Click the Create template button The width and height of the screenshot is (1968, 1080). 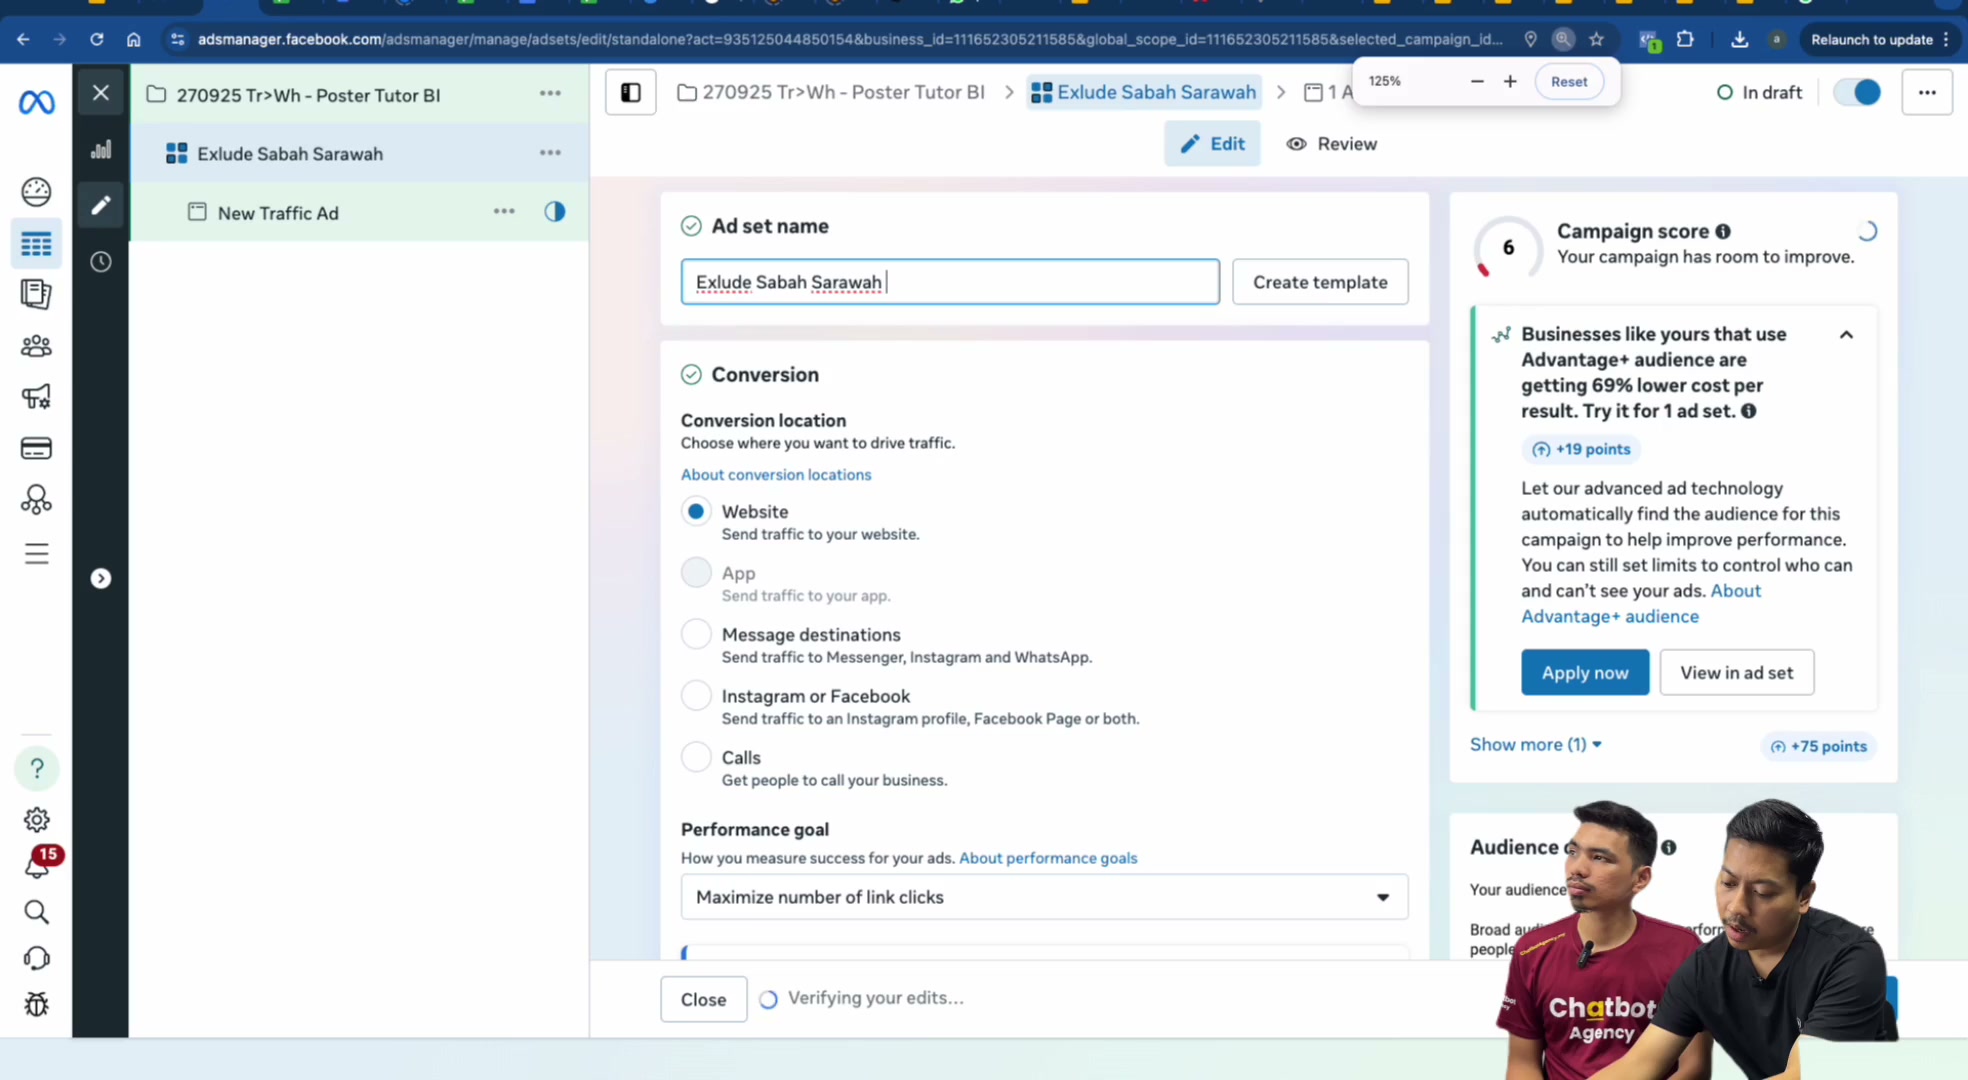coord(1320,282)
